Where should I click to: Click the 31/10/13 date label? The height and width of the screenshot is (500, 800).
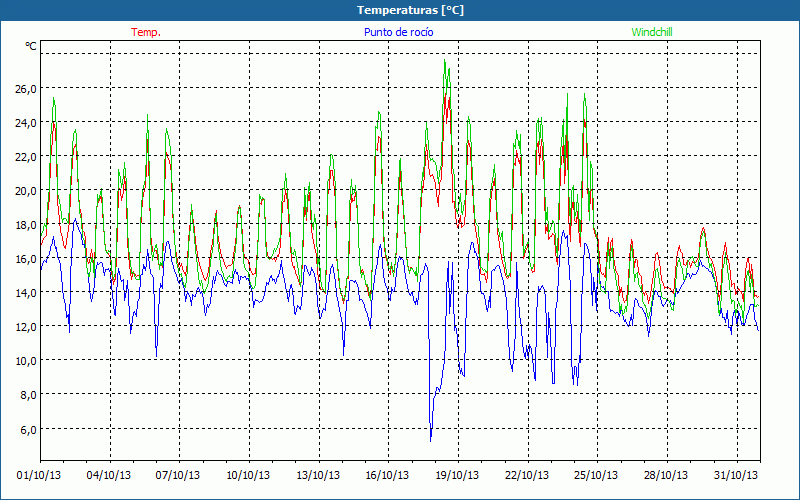point(736,476)
